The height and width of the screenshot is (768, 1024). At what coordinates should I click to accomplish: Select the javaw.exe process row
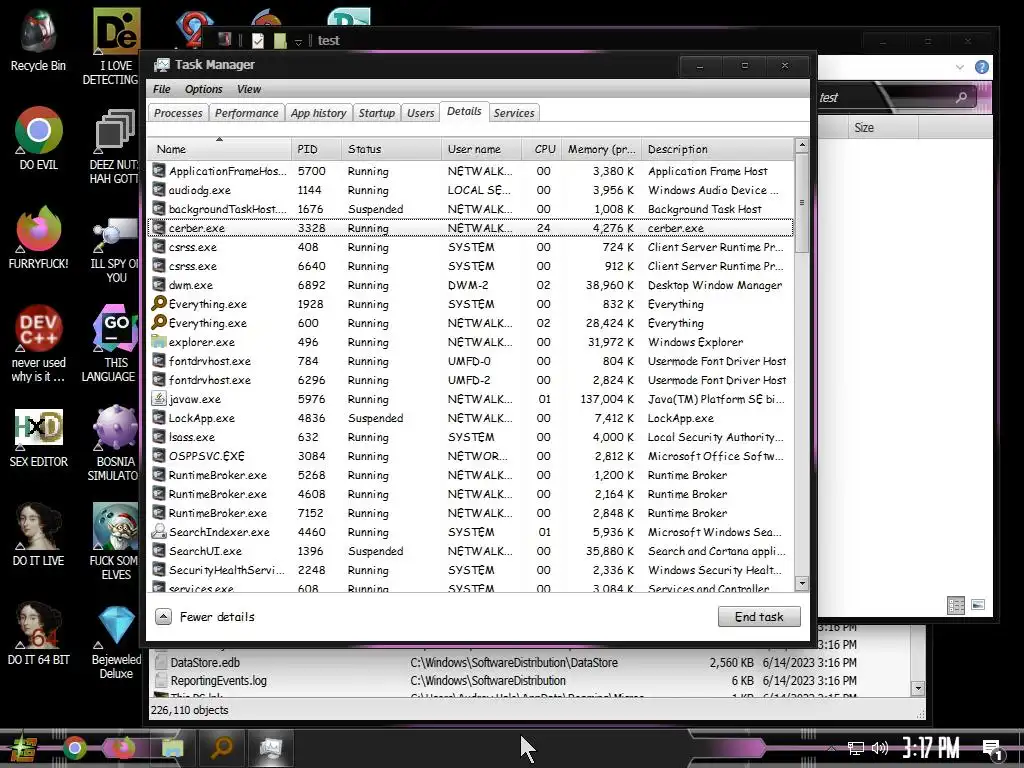(471, 399)
